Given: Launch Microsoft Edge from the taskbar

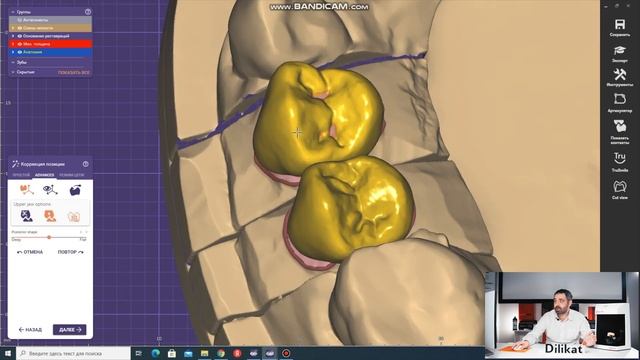Looking at the screenshot, I should (x=156, y=353).
